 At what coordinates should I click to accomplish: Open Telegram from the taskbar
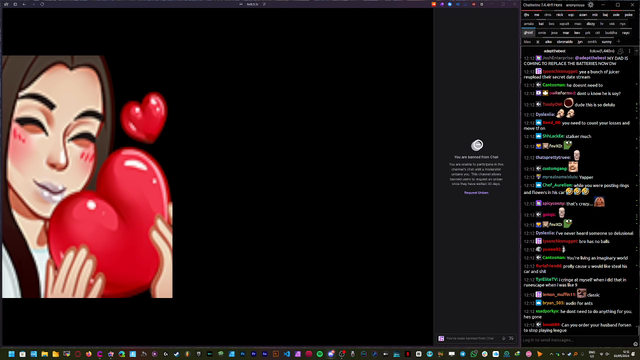(x=462, y=354)
